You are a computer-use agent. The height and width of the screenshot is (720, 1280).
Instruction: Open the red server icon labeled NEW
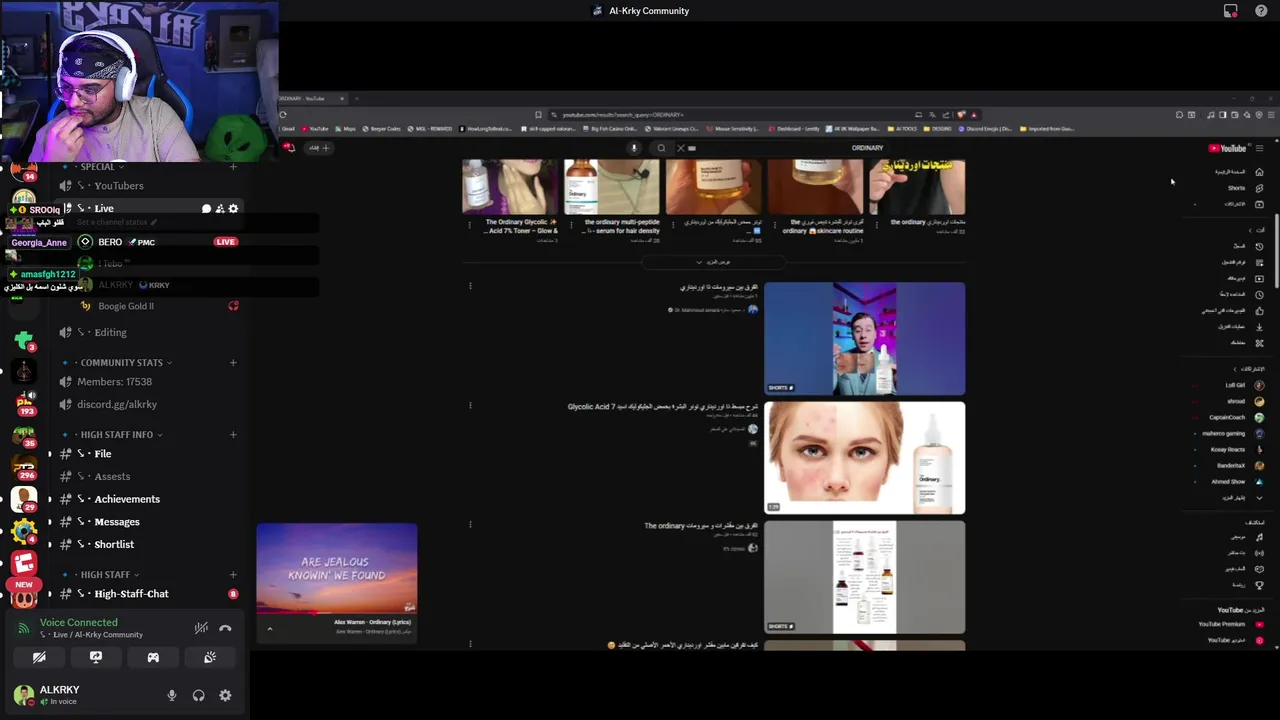coord(24,564)
